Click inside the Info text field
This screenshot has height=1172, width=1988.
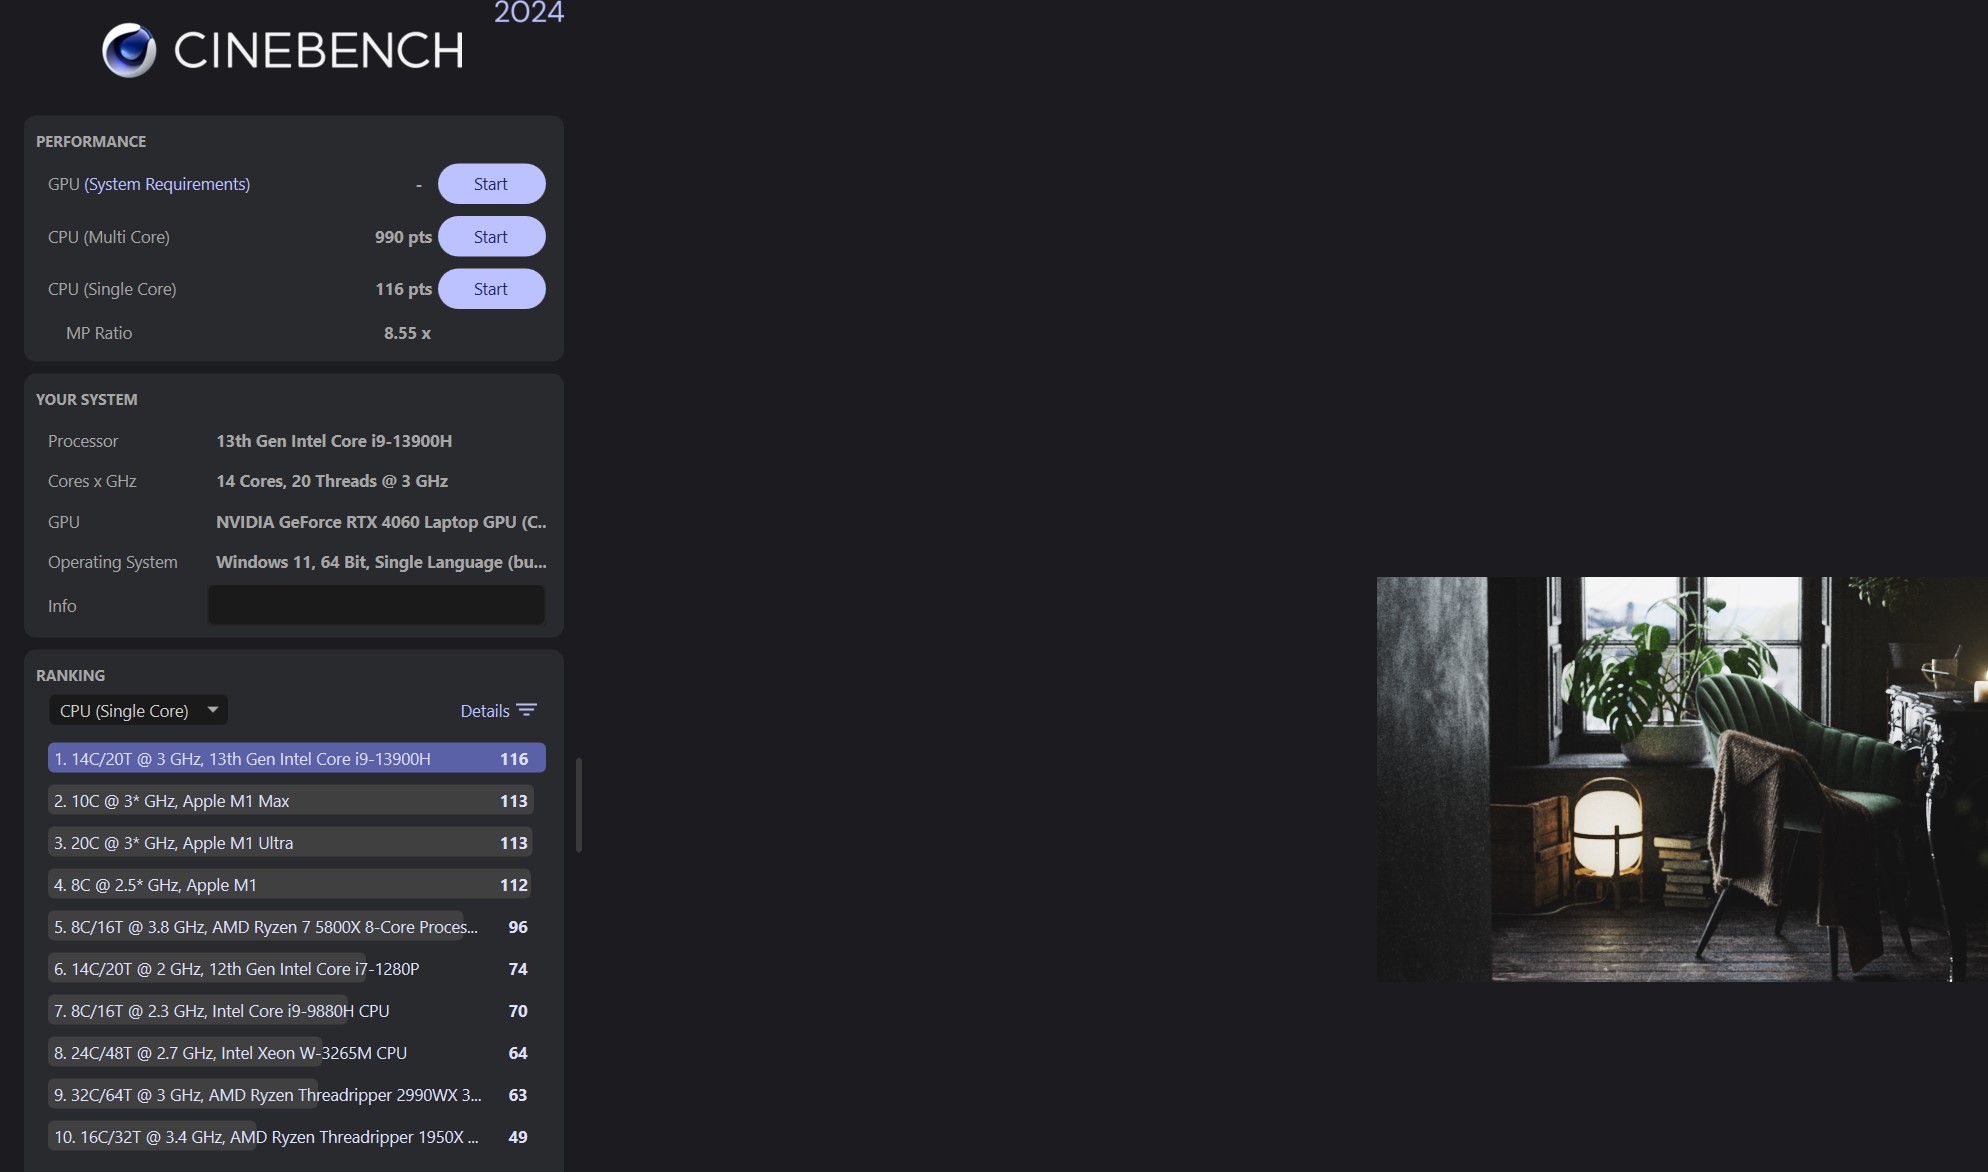(376, 605)
